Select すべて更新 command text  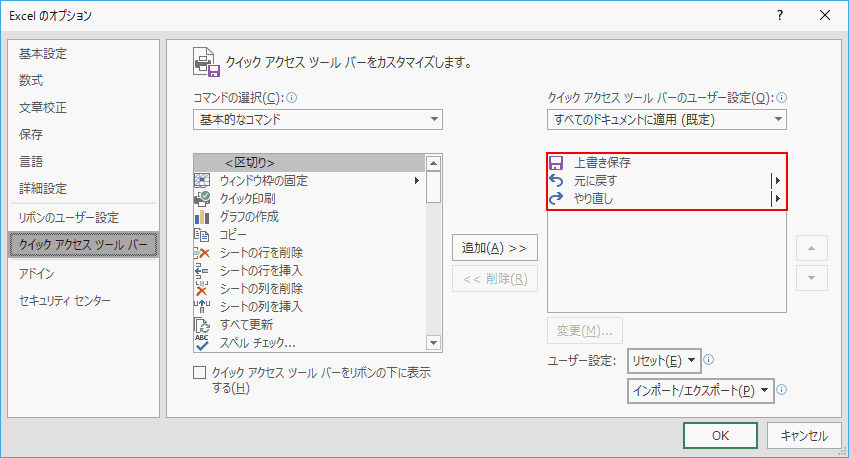click(x=246, y=325)
